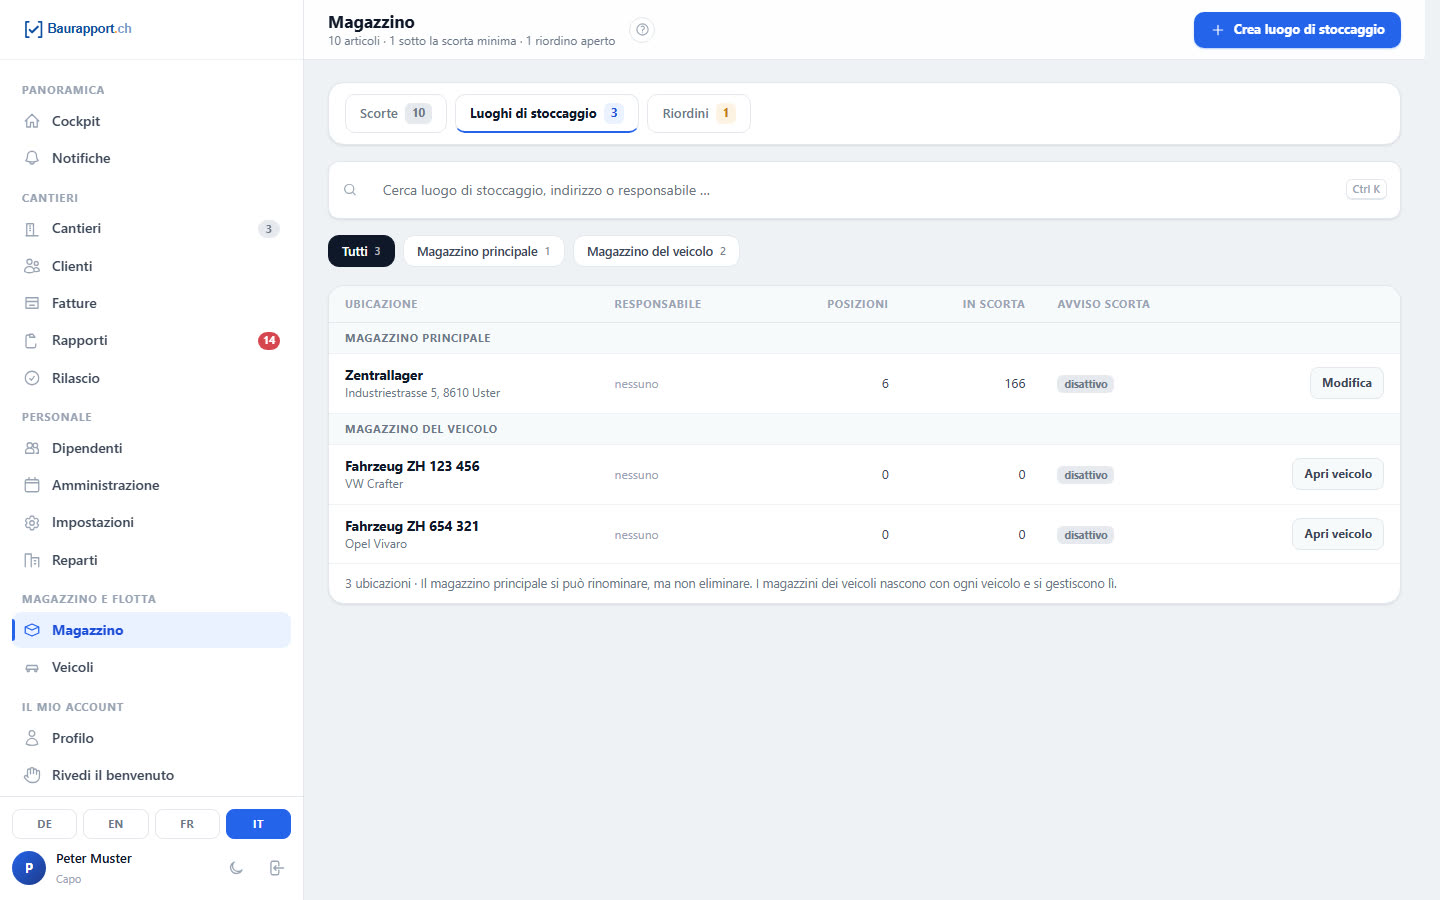Open Profilo account page

151,738
